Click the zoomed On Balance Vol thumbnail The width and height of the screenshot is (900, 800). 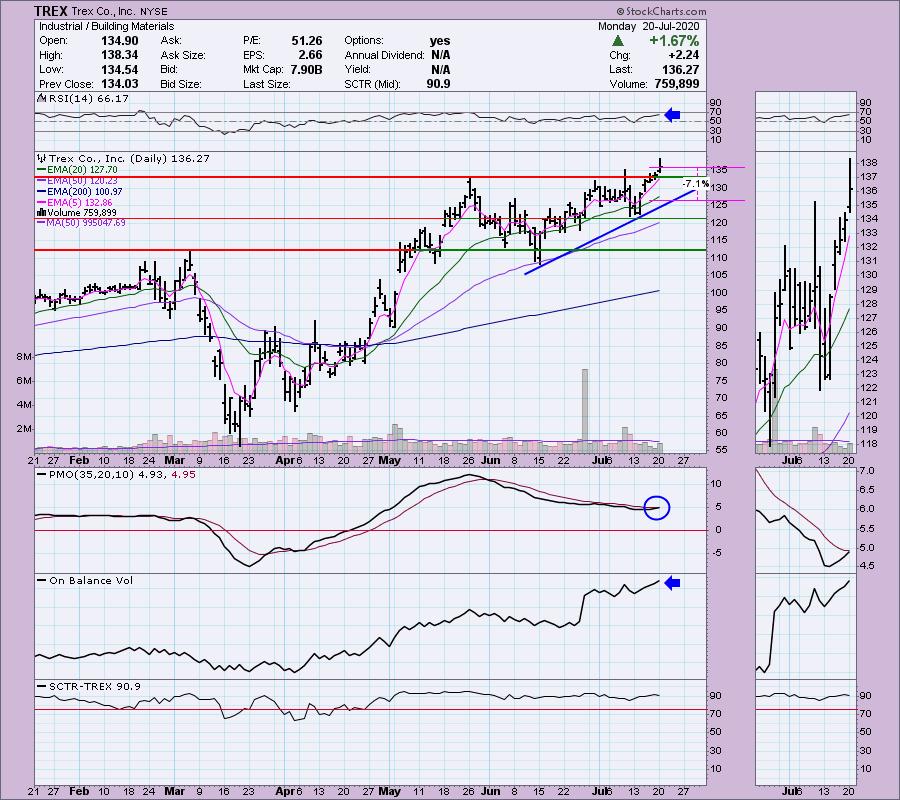pyautogui.click(x=805, y=627)
